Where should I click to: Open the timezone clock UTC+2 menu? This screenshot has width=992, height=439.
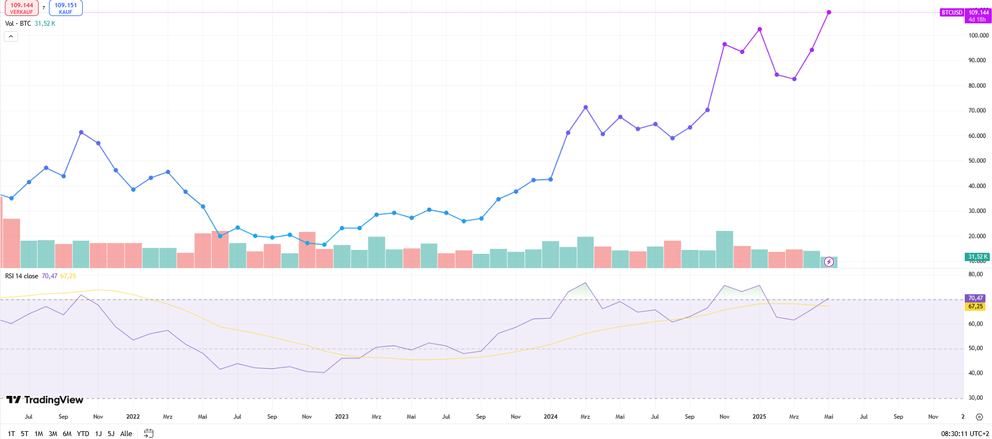tap(964, 433)
